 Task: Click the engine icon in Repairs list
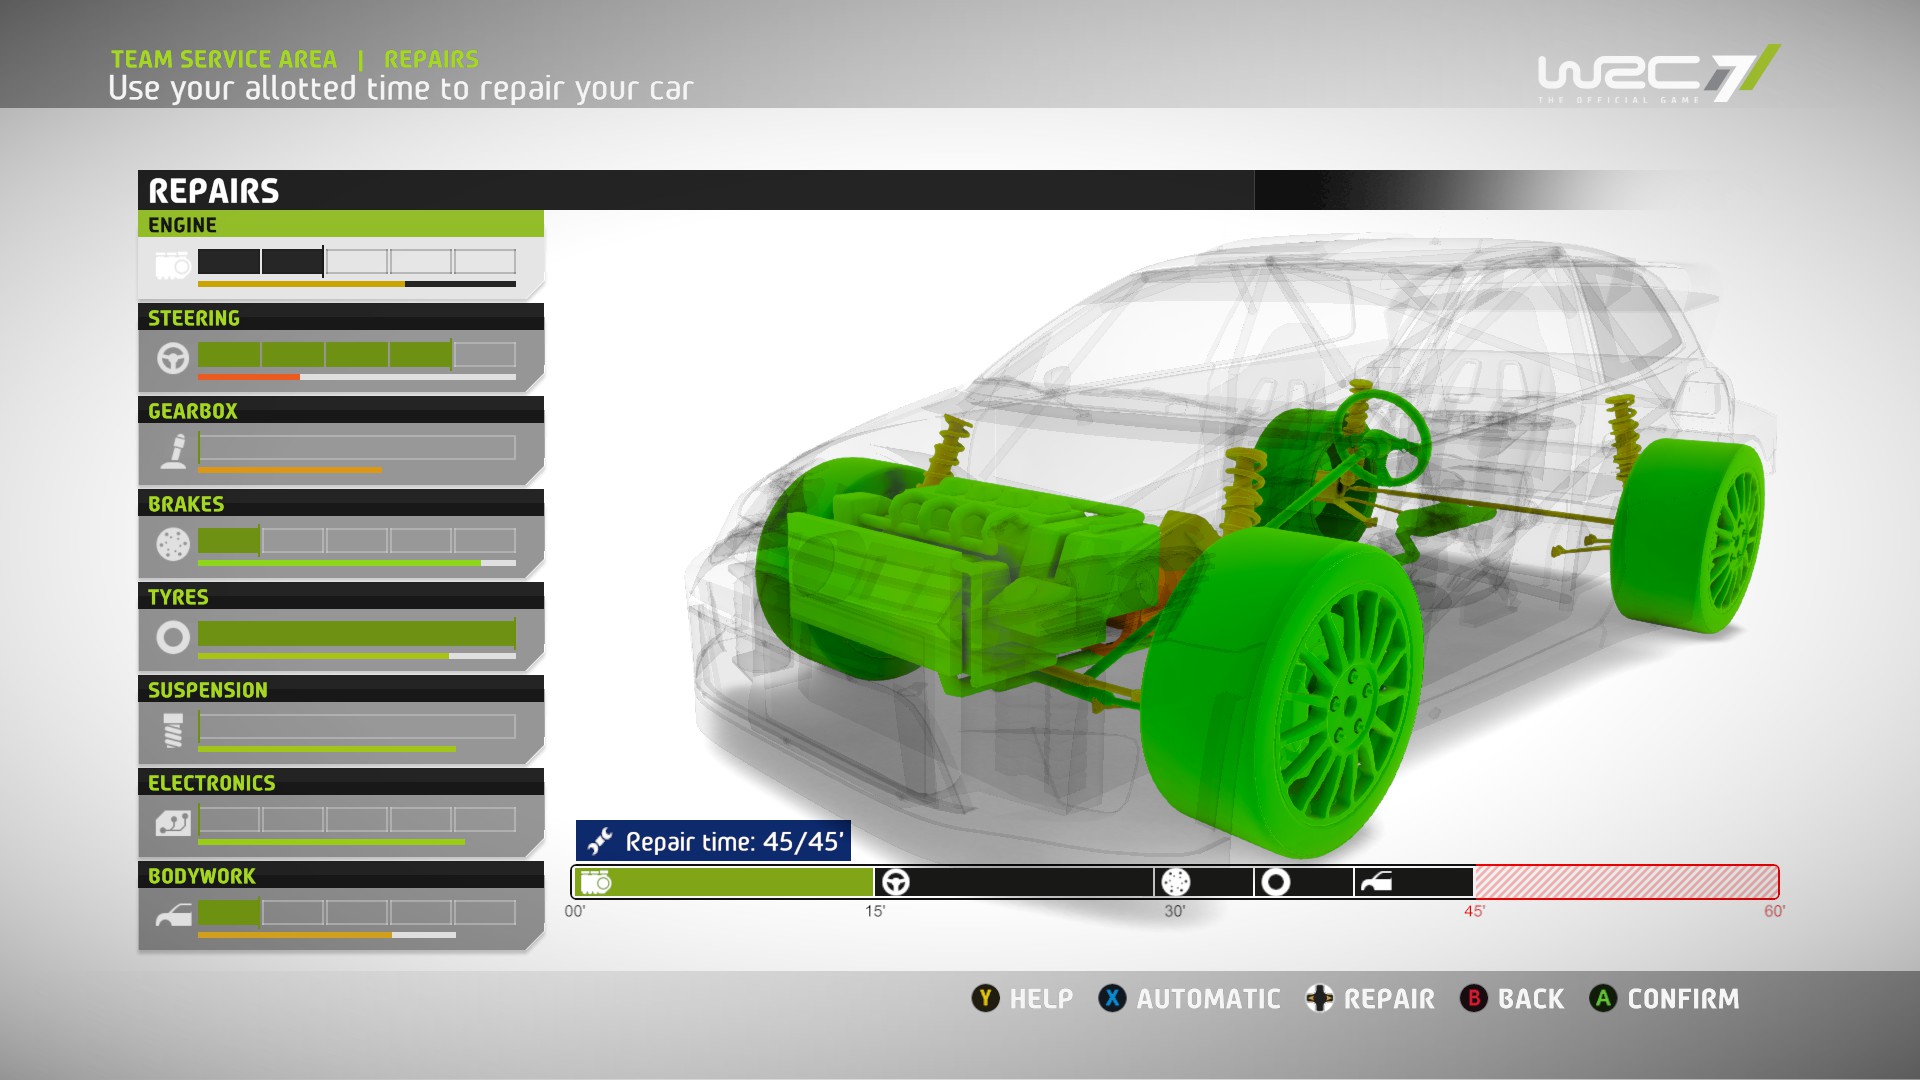tap(173, 266)
